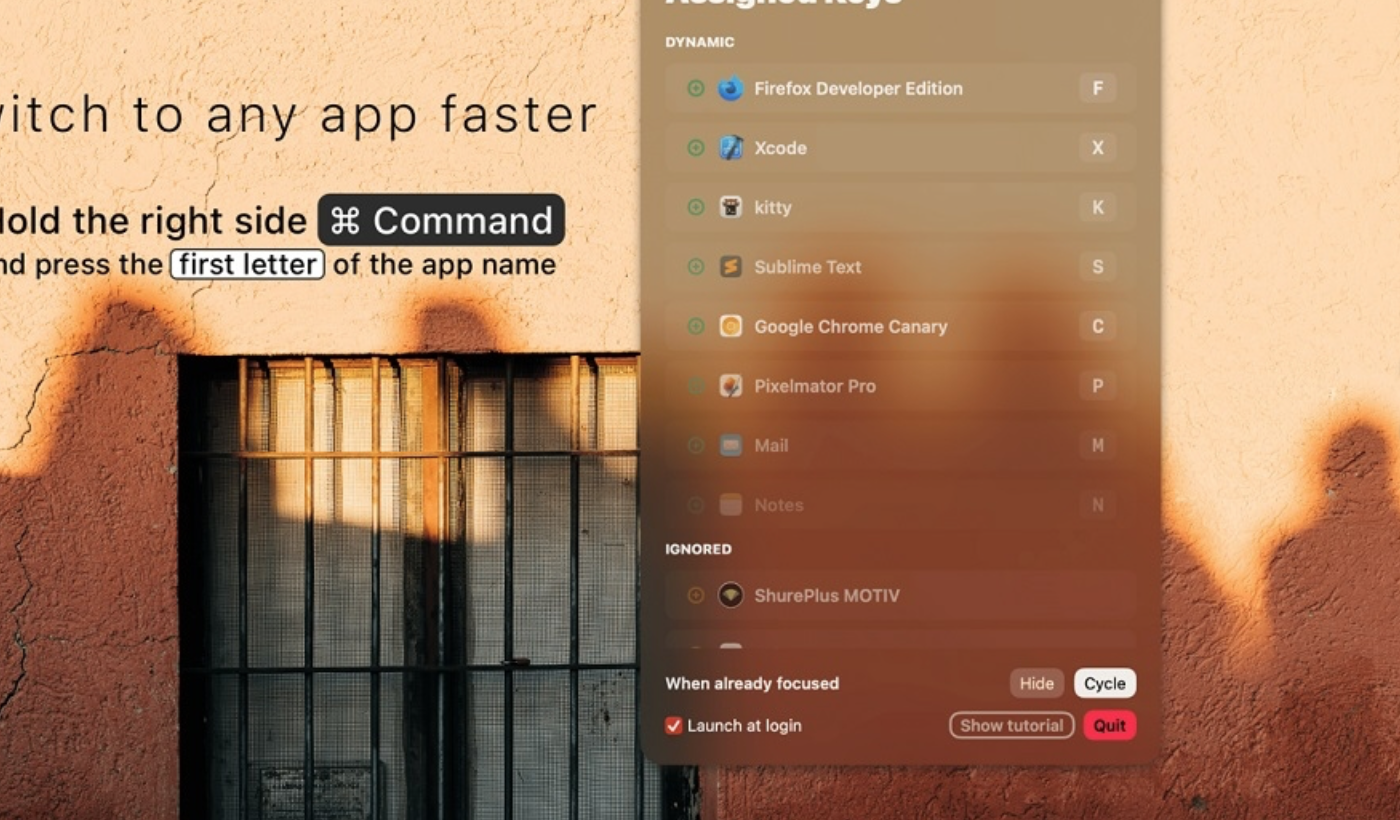Select Cycle for When already focused

[1105, 683]
